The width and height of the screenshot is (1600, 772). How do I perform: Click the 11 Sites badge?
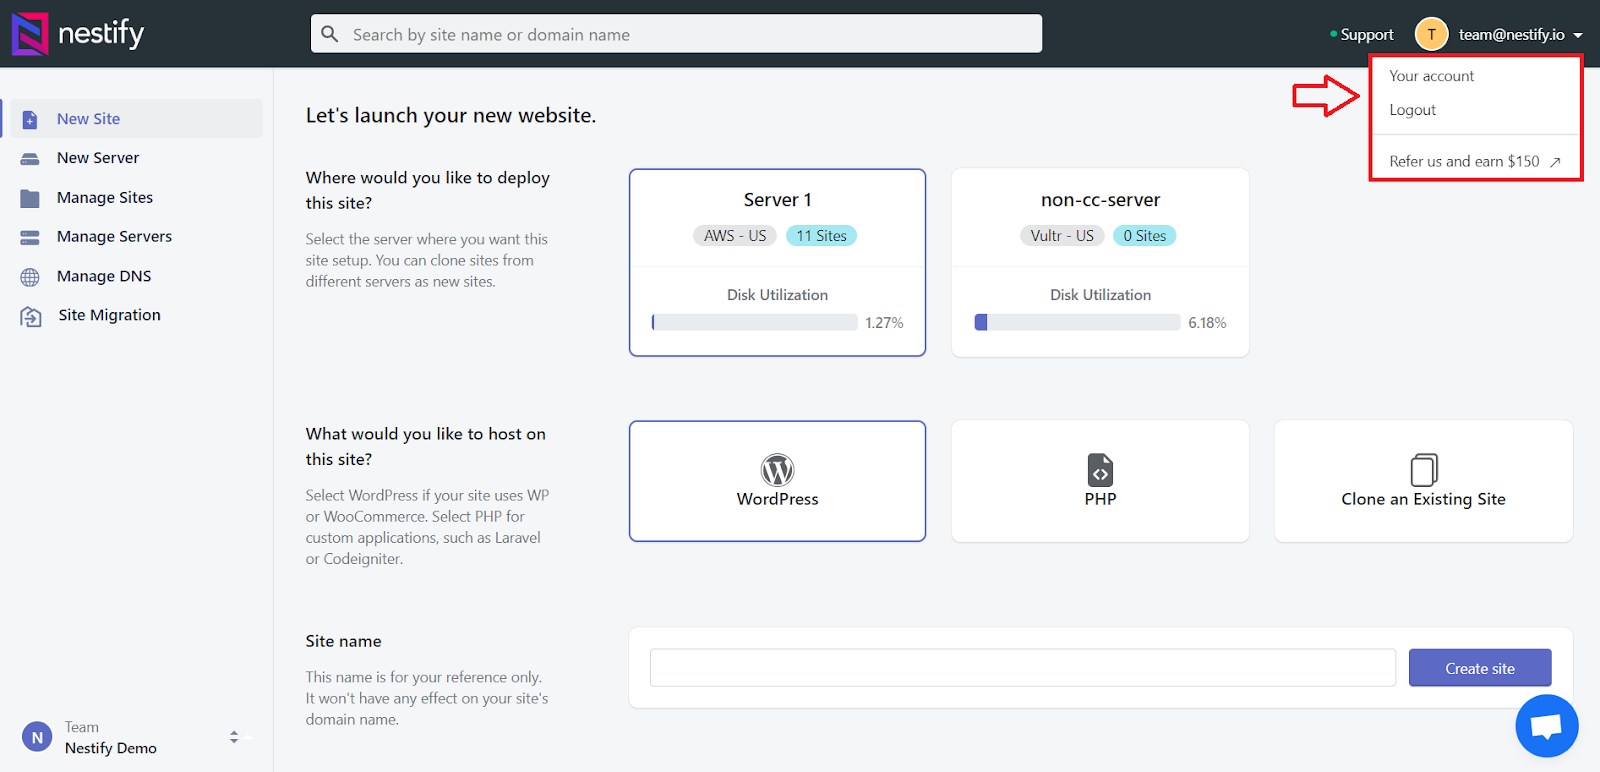(x=821, y=236)
